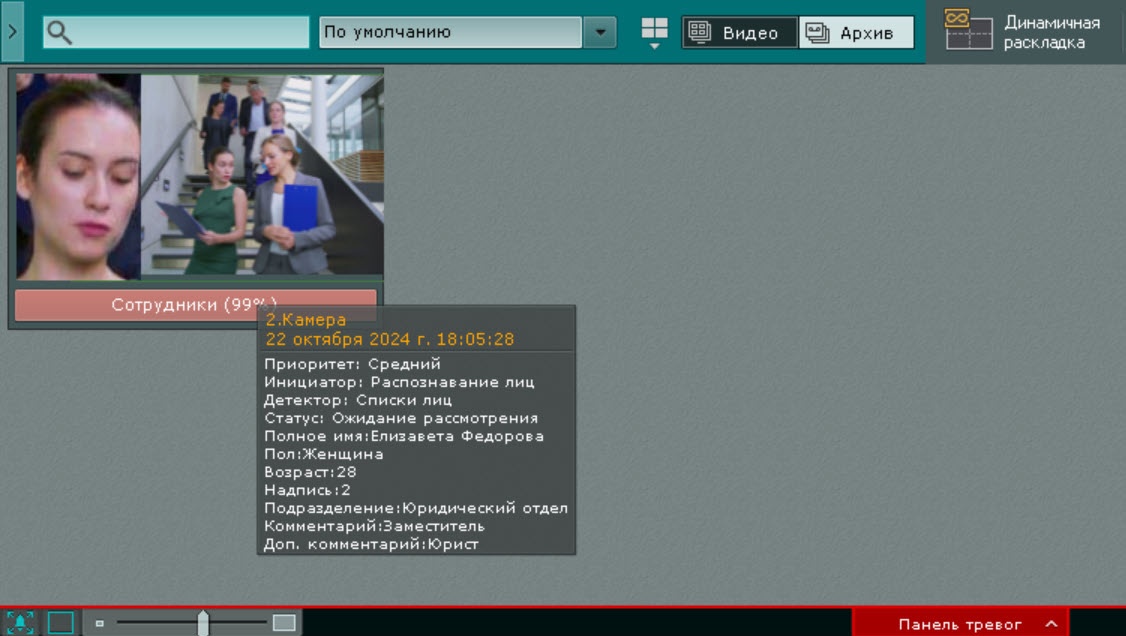
Task: Switch to the Видео tab
Action: [739, 33]
